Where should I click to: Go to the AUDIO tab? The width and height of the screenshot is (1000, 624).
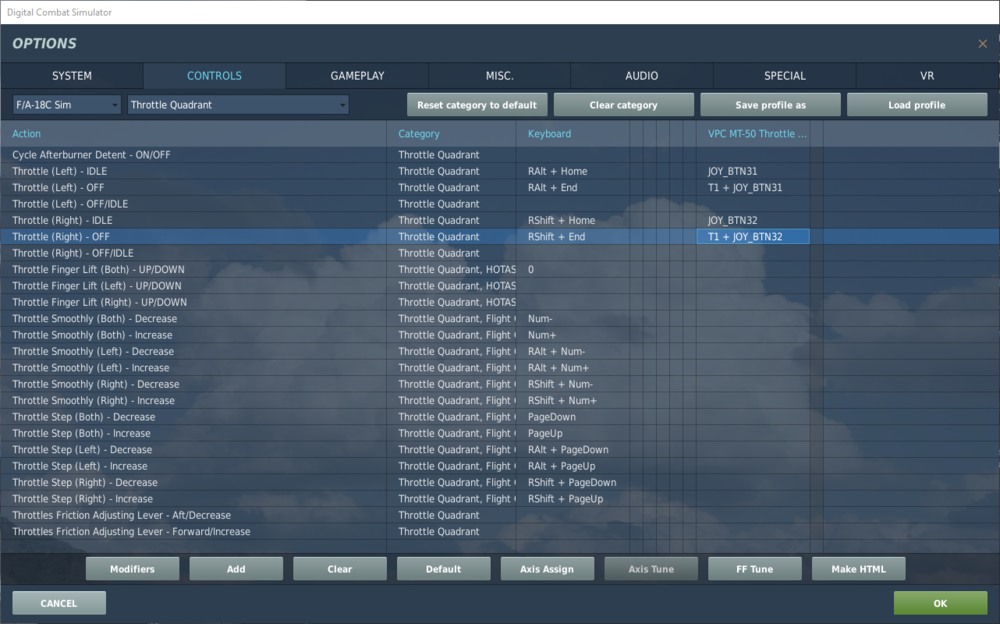[642, 76]
